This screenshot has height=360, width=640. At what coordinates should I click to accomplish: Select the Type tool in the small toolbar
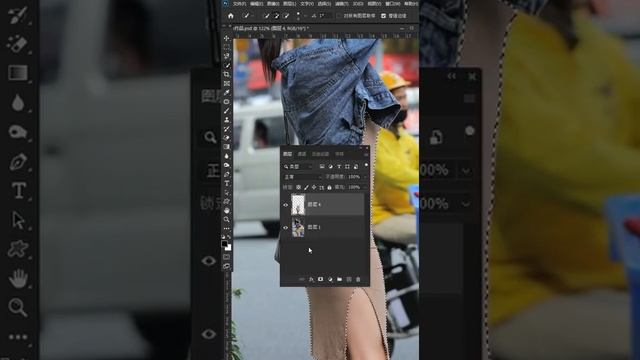[x=227, y=183]
